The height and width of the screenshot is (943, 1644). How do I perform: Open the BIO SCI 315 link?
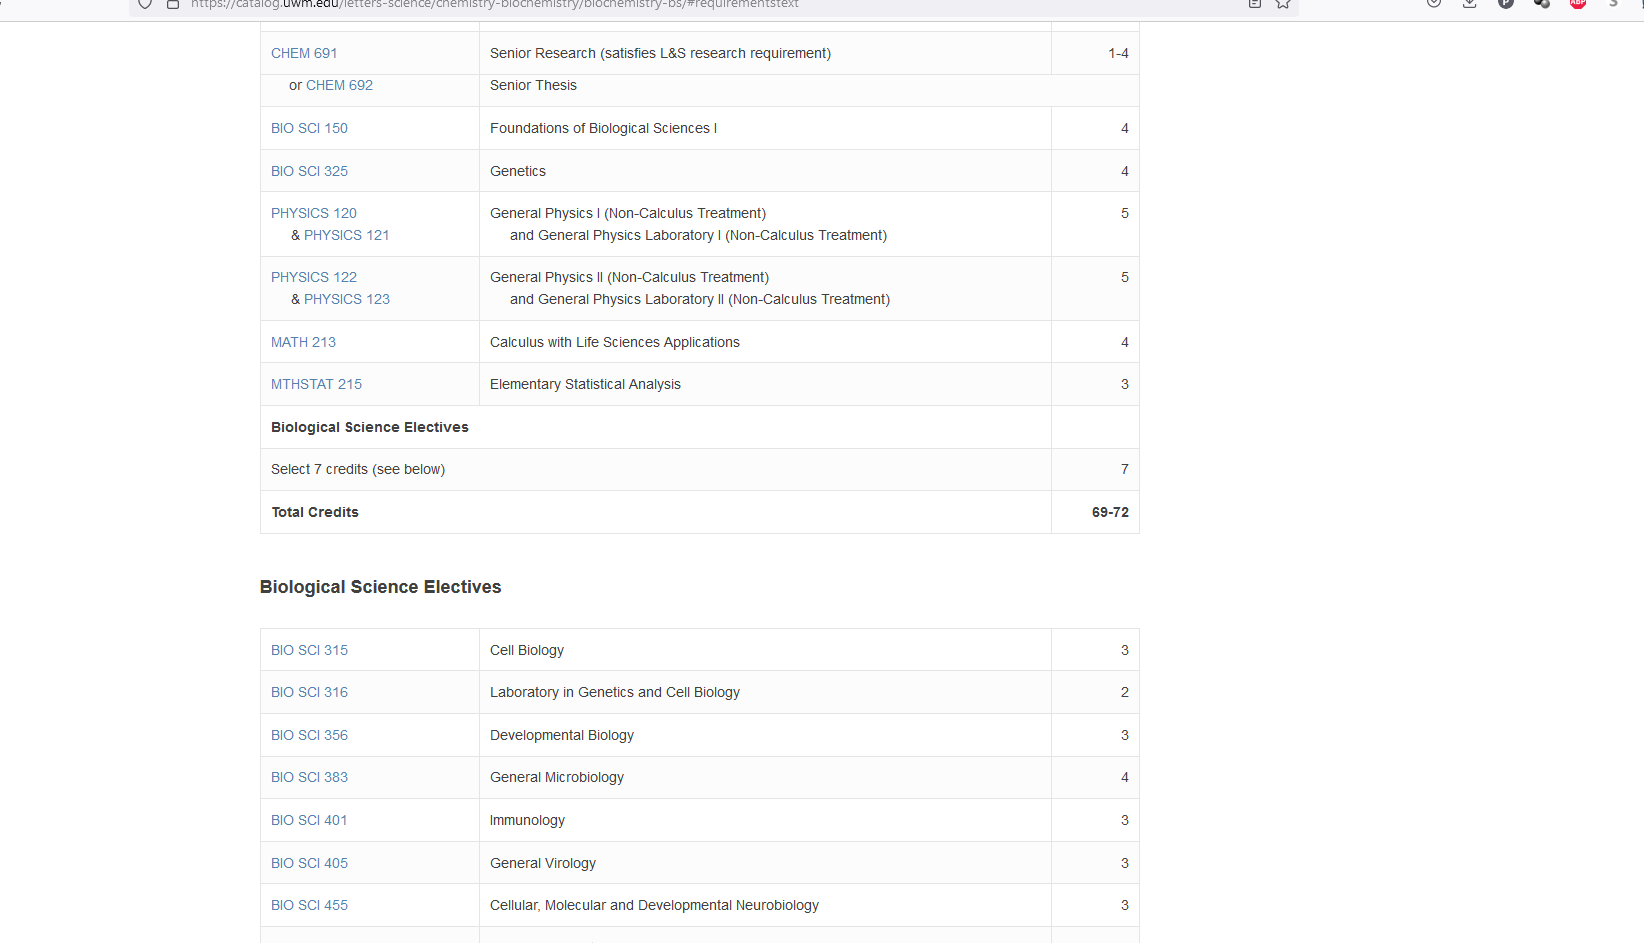pyautogui.click(x=309, y=650)
